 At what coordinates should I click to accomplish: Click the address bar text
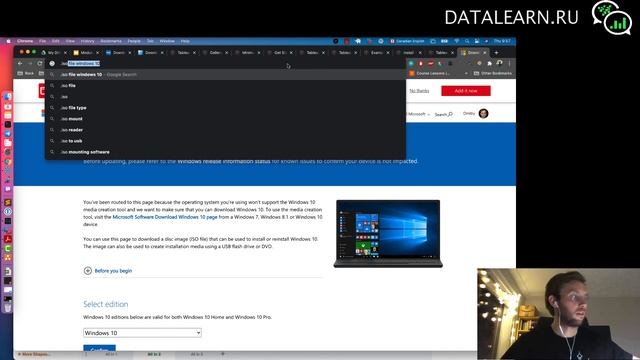[80, 64]
